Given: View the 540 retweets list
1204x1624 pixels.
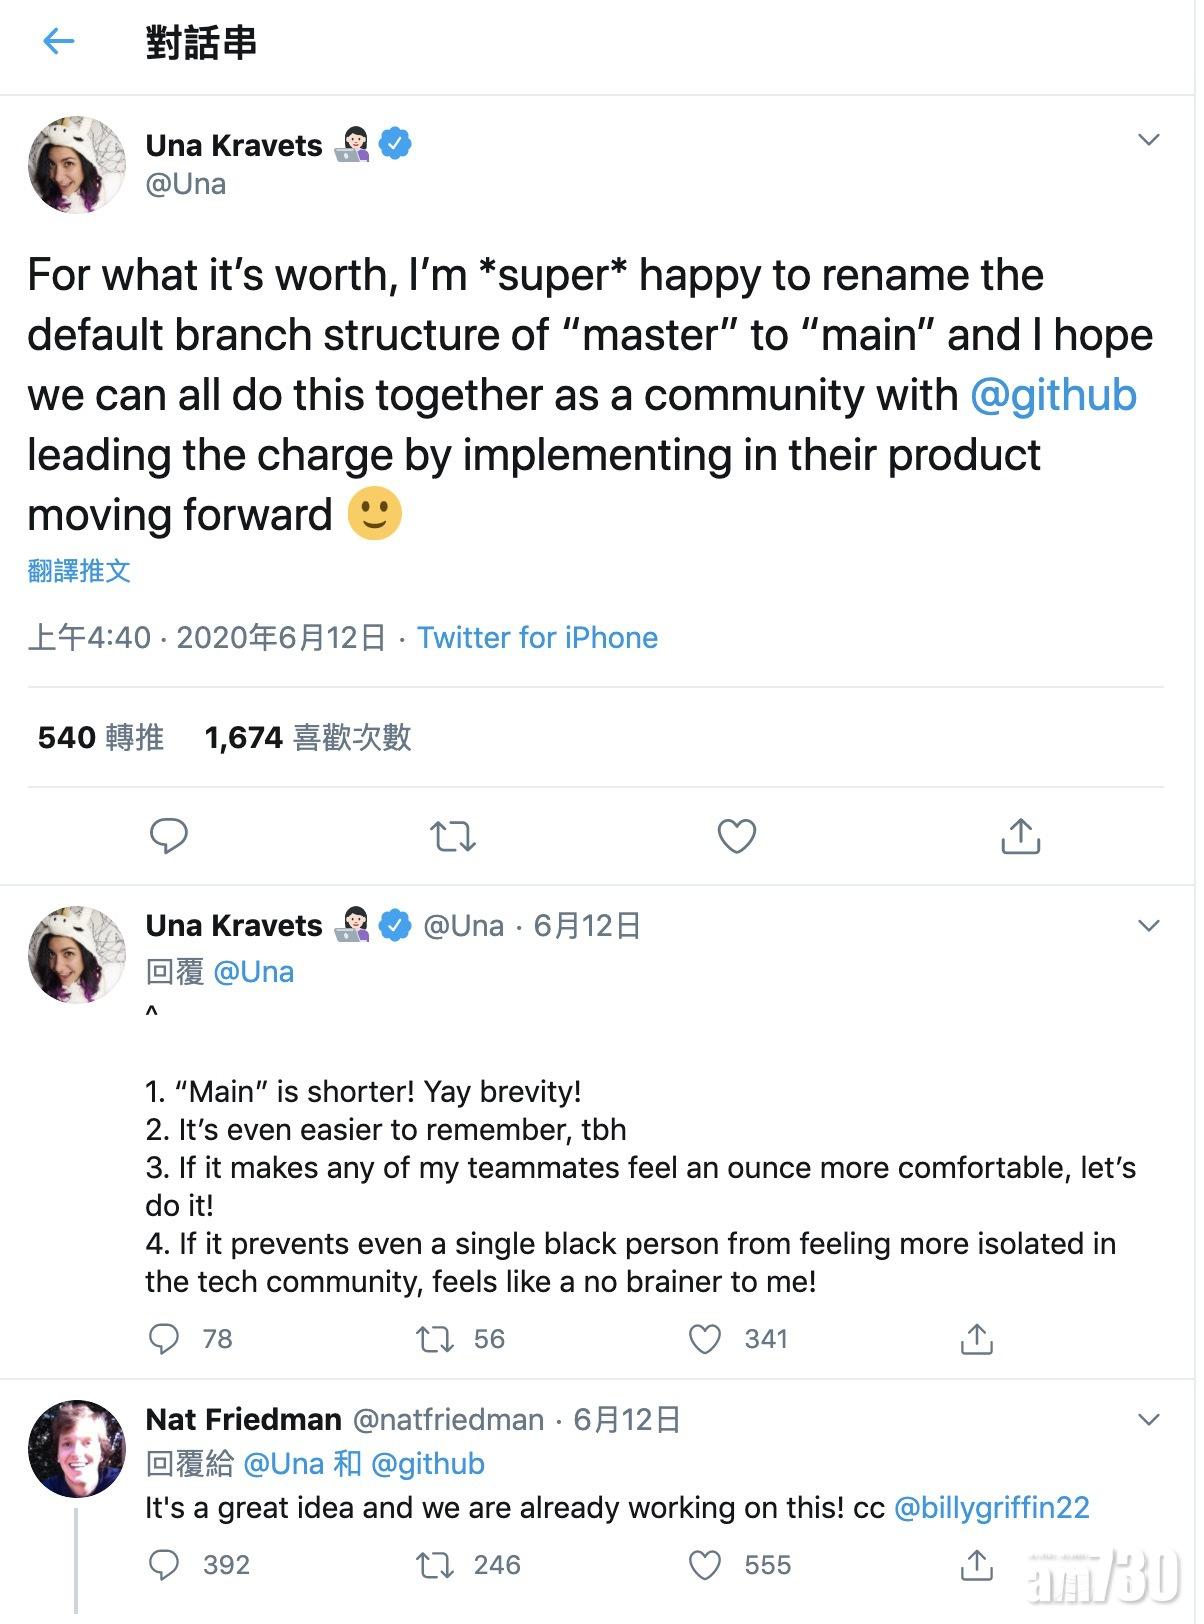Looking at the screenshot, I should click(100, 738).
